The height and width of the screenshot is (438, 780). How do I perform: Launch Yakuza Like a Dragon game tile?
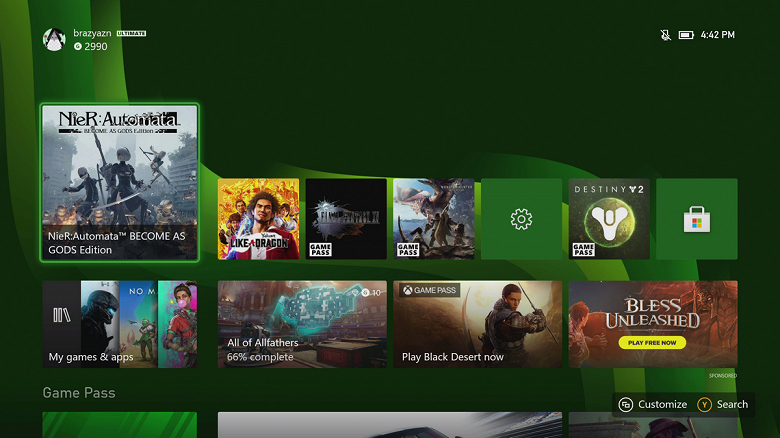point(258,219)
